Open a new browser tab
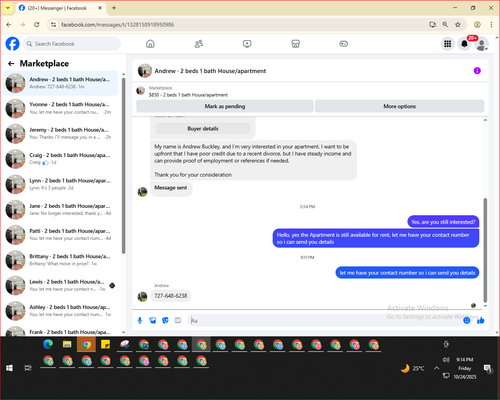This screenshot has height=400, width=500. pos(114,8)
